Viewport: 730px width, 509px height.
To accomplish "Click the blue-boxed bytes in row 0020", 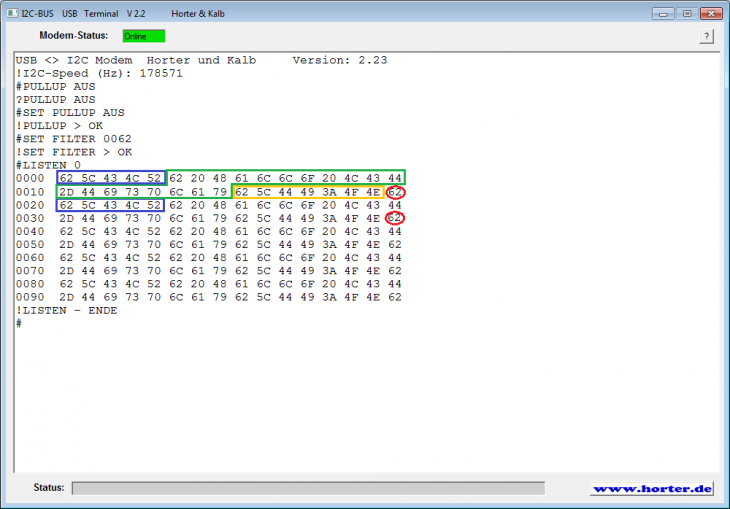I will pyautogui.click(x=110, y=205).
